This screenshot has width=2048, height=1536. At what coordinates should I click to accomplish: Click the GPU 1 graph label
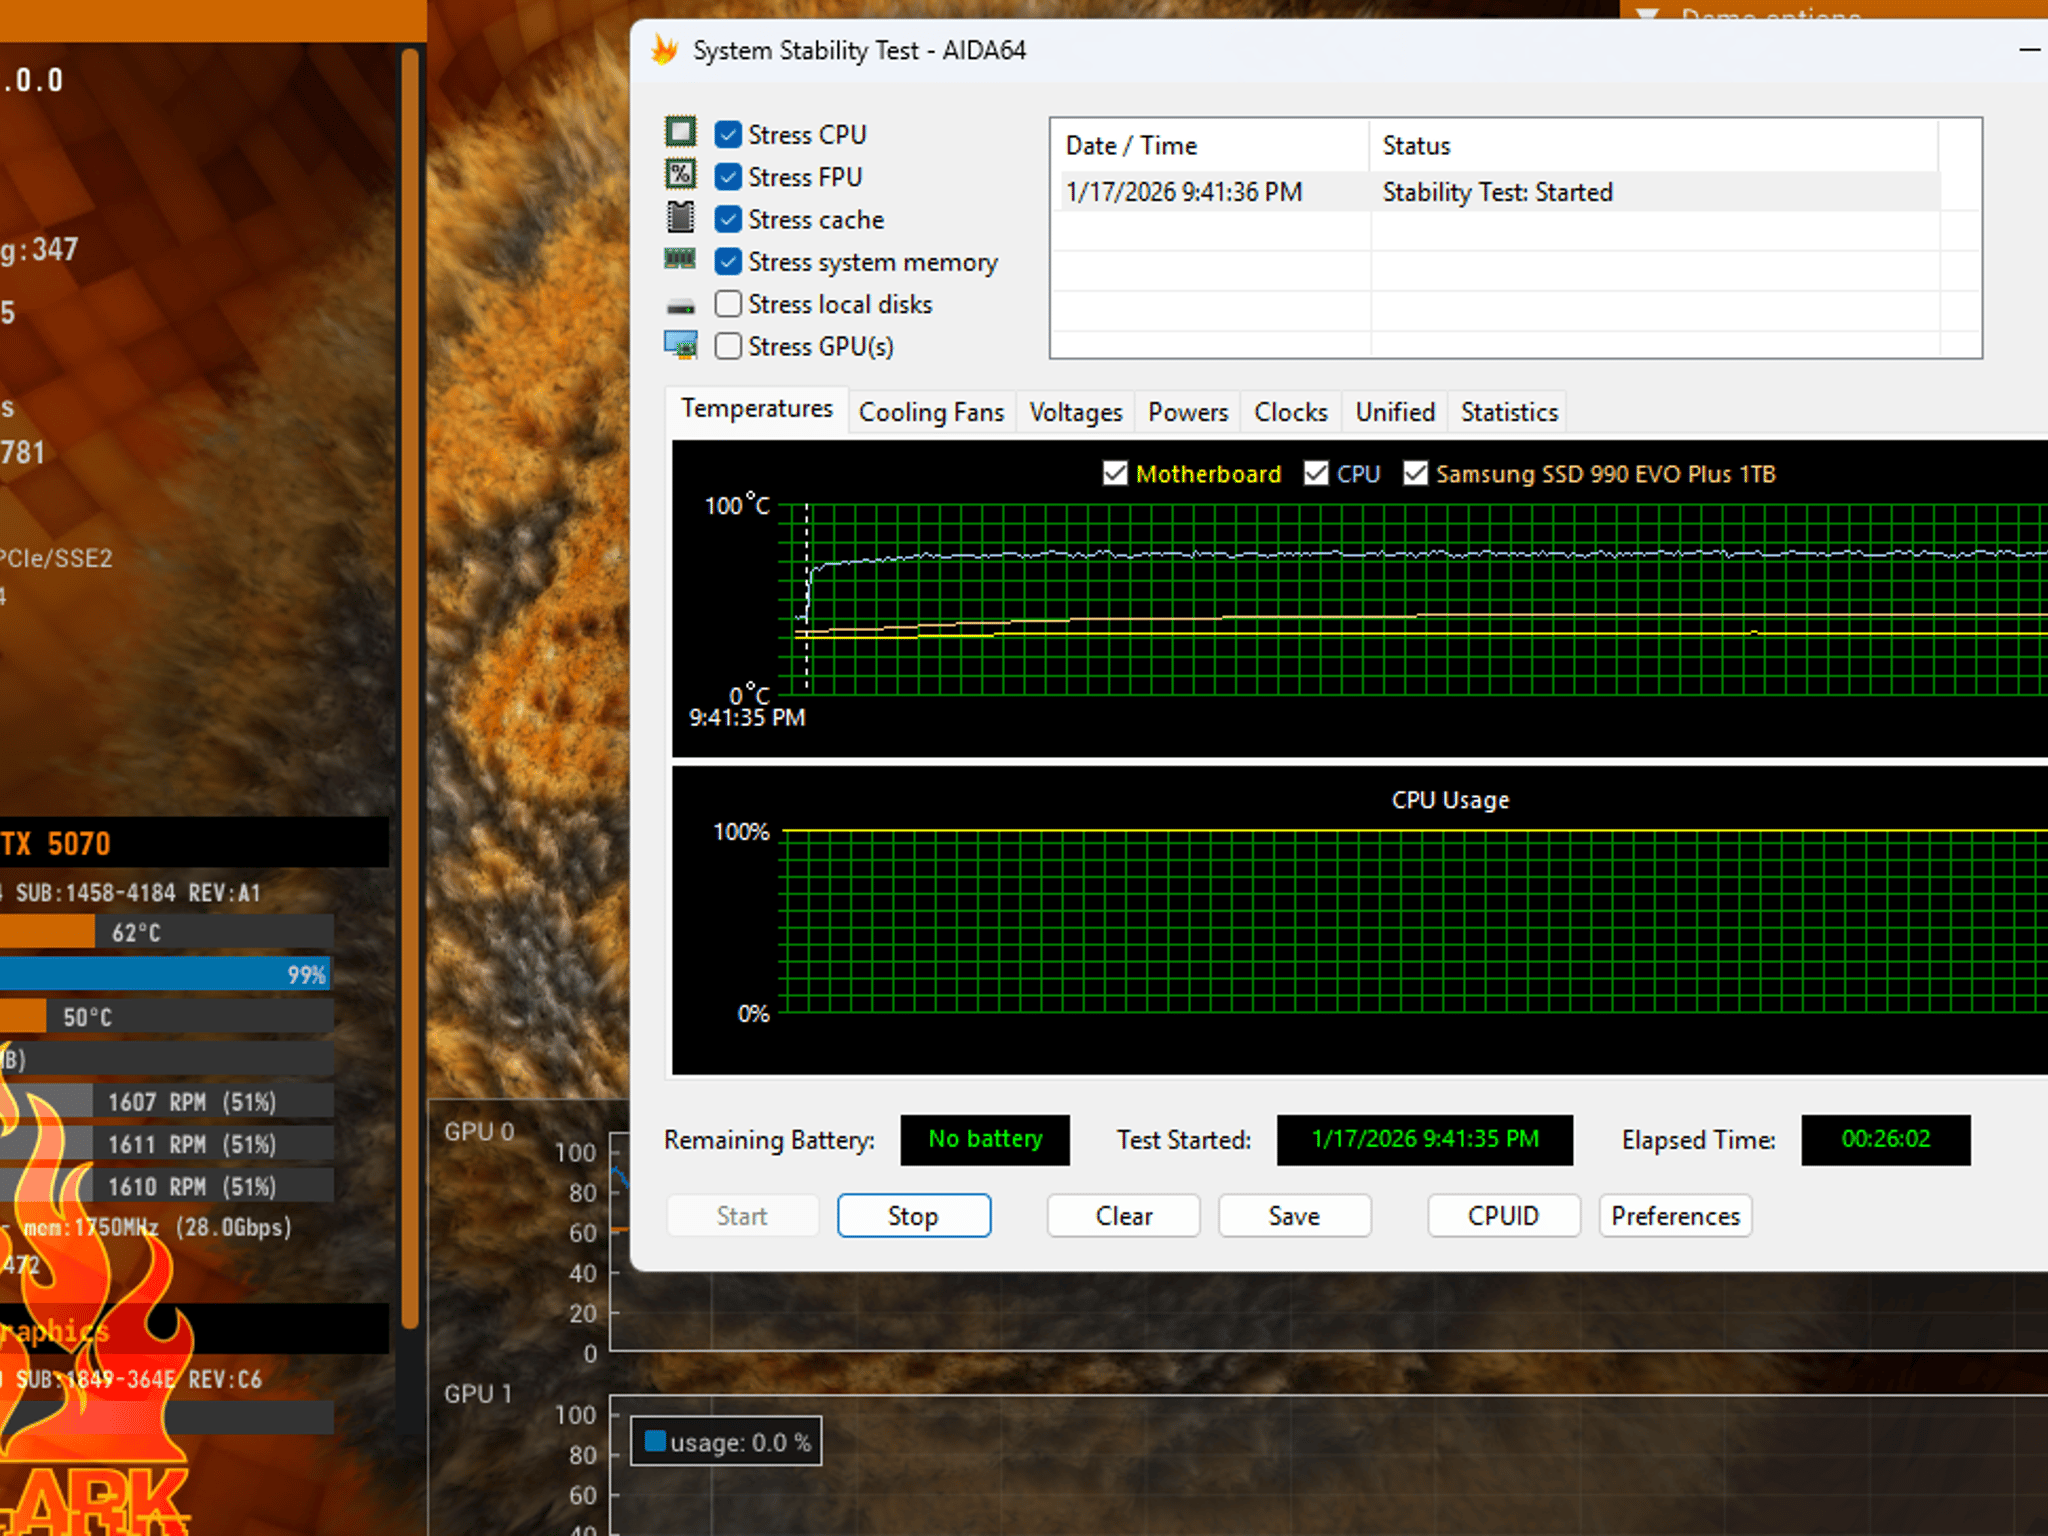(x=478, y=1393)
